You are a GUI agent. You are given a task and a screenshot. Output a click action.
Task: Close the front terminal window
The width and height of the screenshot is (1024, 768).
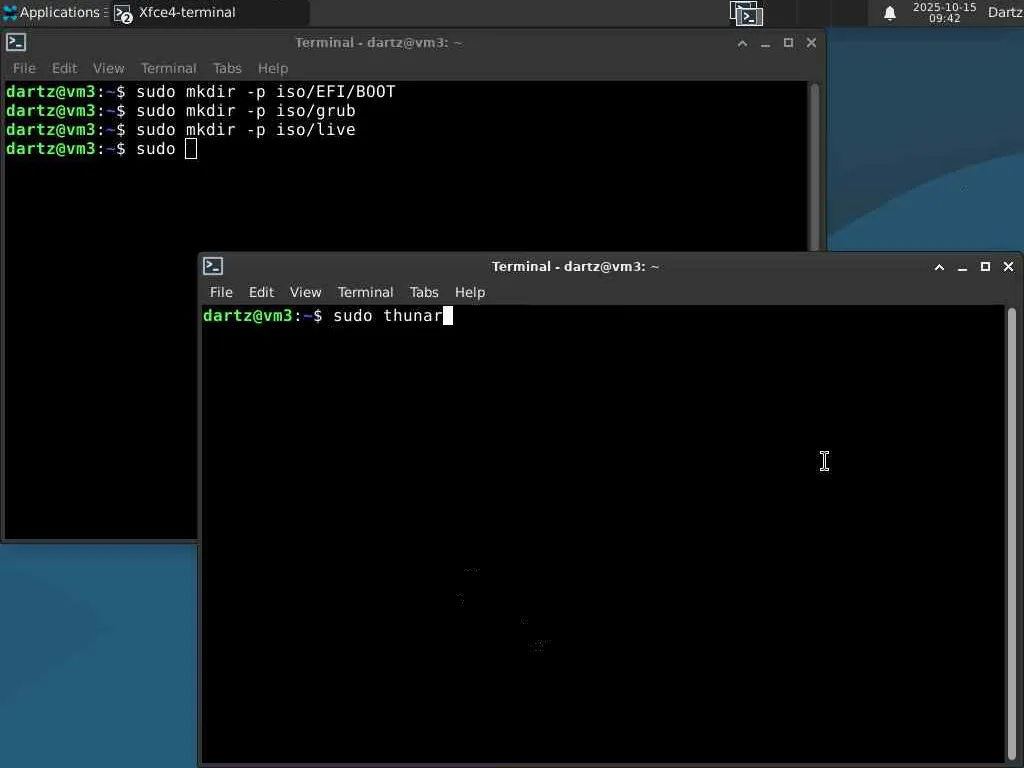(x=1008, y=267)
